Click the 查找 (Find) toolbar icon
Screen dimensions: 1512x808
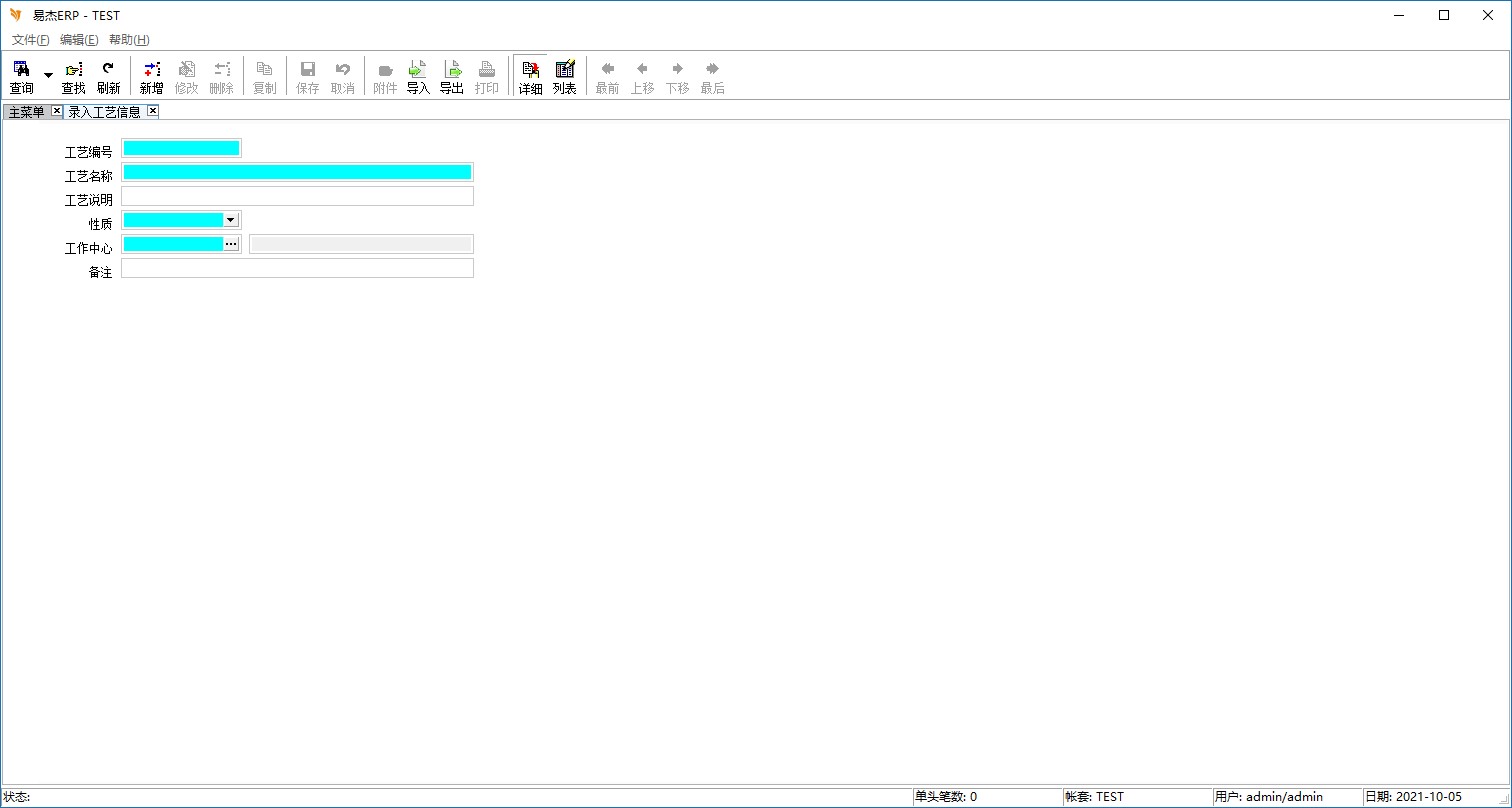coord(74,77)
